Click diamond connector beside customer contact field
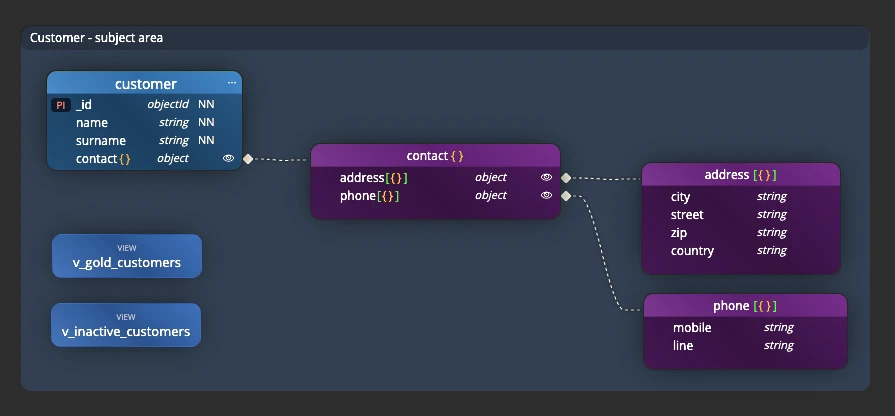 tap(248, 159)
